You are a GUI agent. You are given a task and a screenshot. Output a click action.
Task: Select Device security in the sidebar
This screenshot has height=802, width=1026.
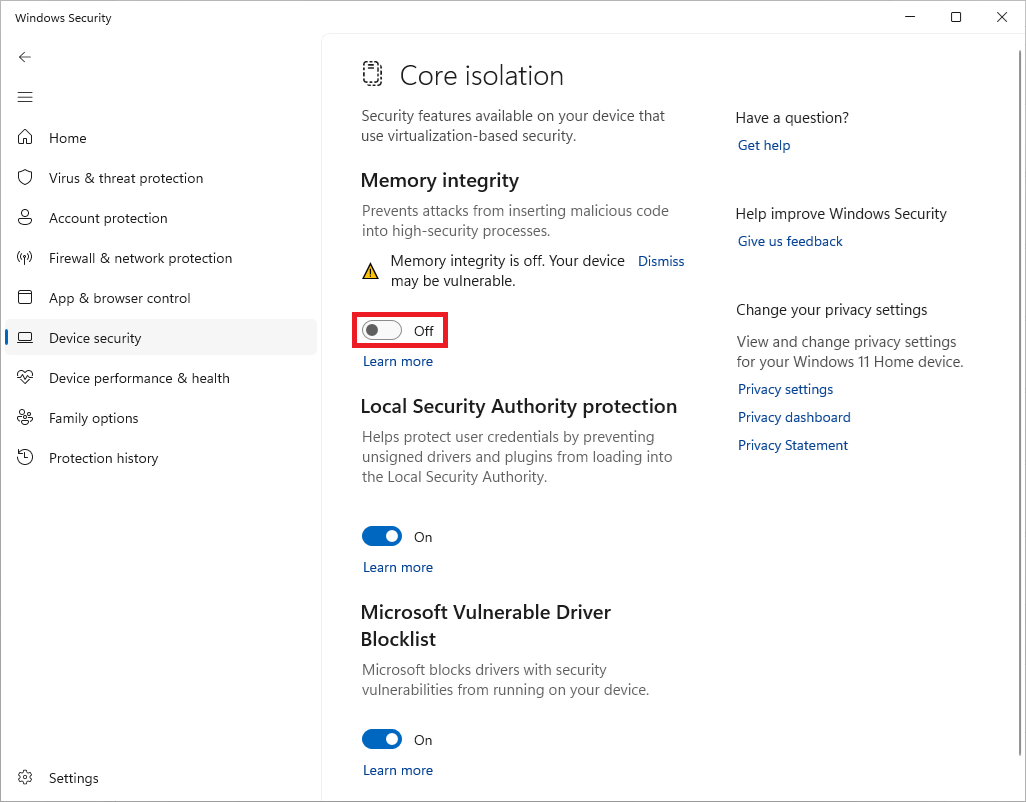(x=97, y=337)
